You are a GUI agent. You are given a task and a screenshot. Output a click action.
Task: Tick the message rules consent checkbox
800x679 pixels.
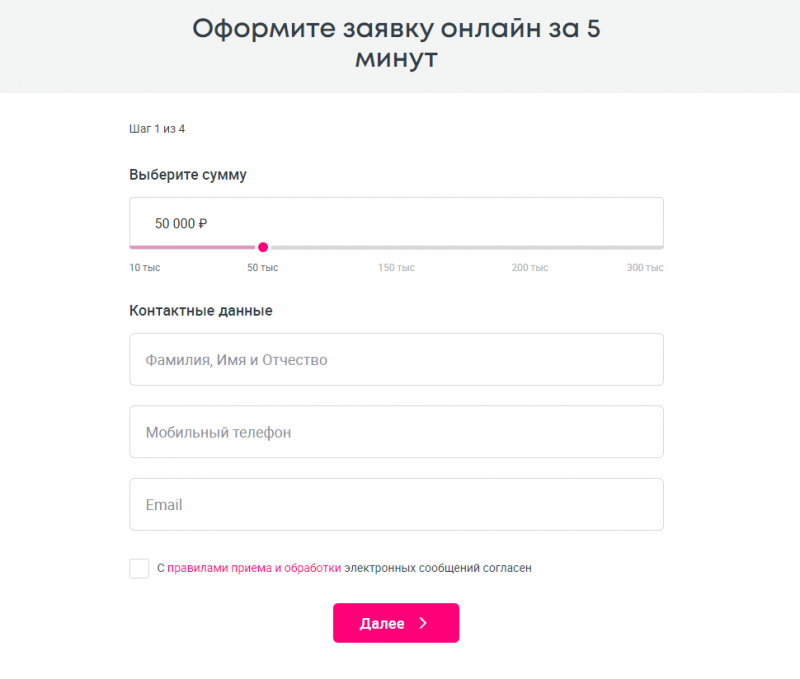tap(139, 568)
